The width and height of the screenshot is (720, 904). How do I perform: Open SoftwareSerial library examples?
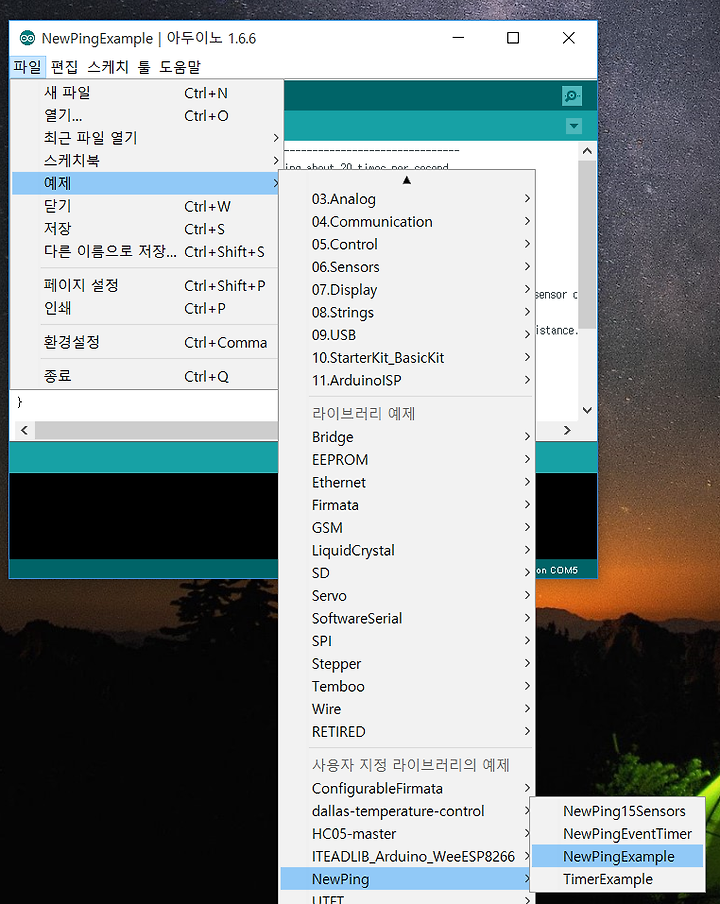407,619
